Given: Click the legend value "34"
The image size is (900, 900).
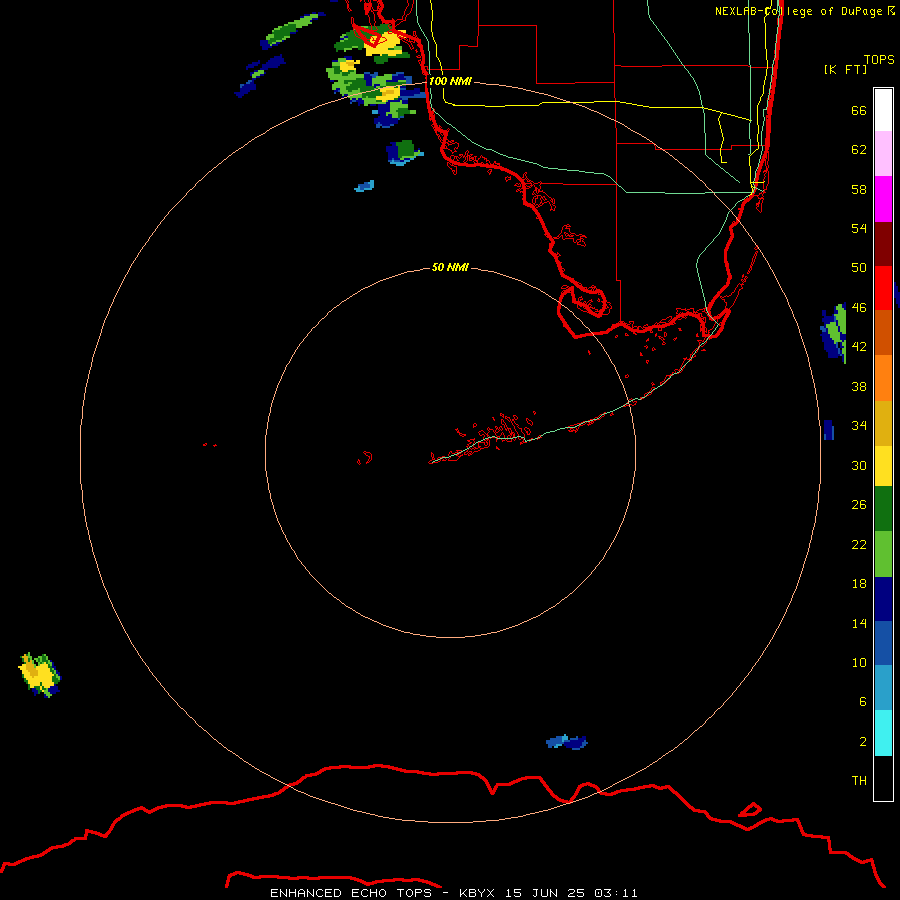Looking at the screenshot, I should 859,426.
